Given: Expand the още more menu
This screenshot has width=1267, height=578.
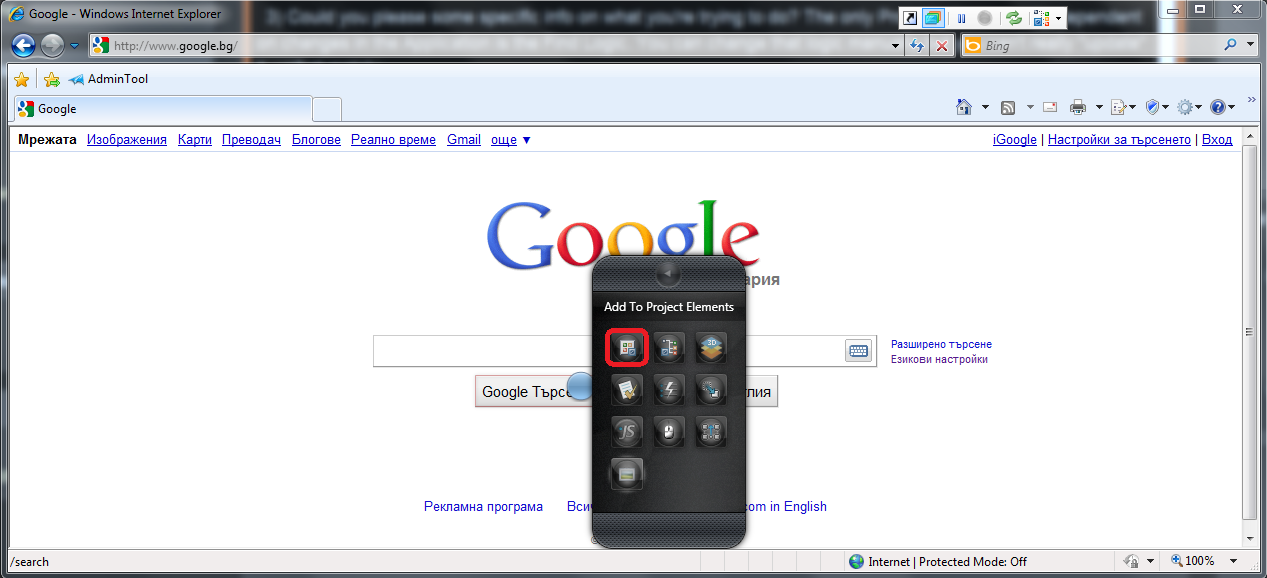Looking at the screenshot, I should coord(510,140).
